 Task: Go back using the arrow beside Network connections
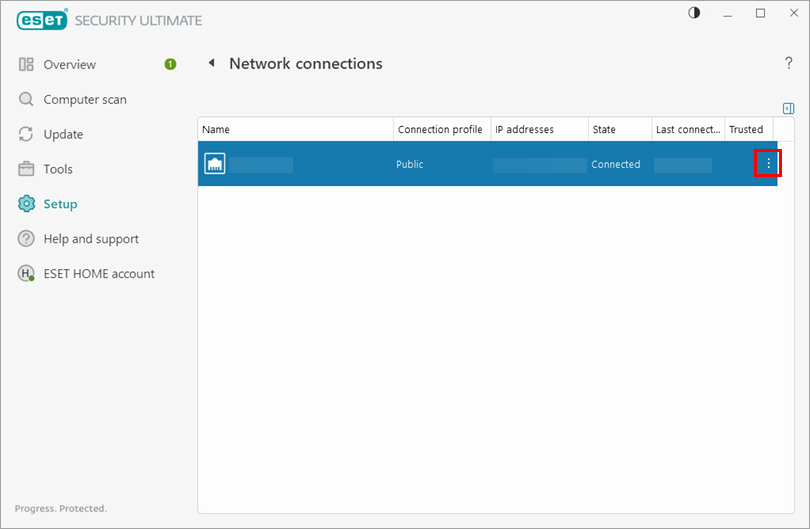point(211,64)
